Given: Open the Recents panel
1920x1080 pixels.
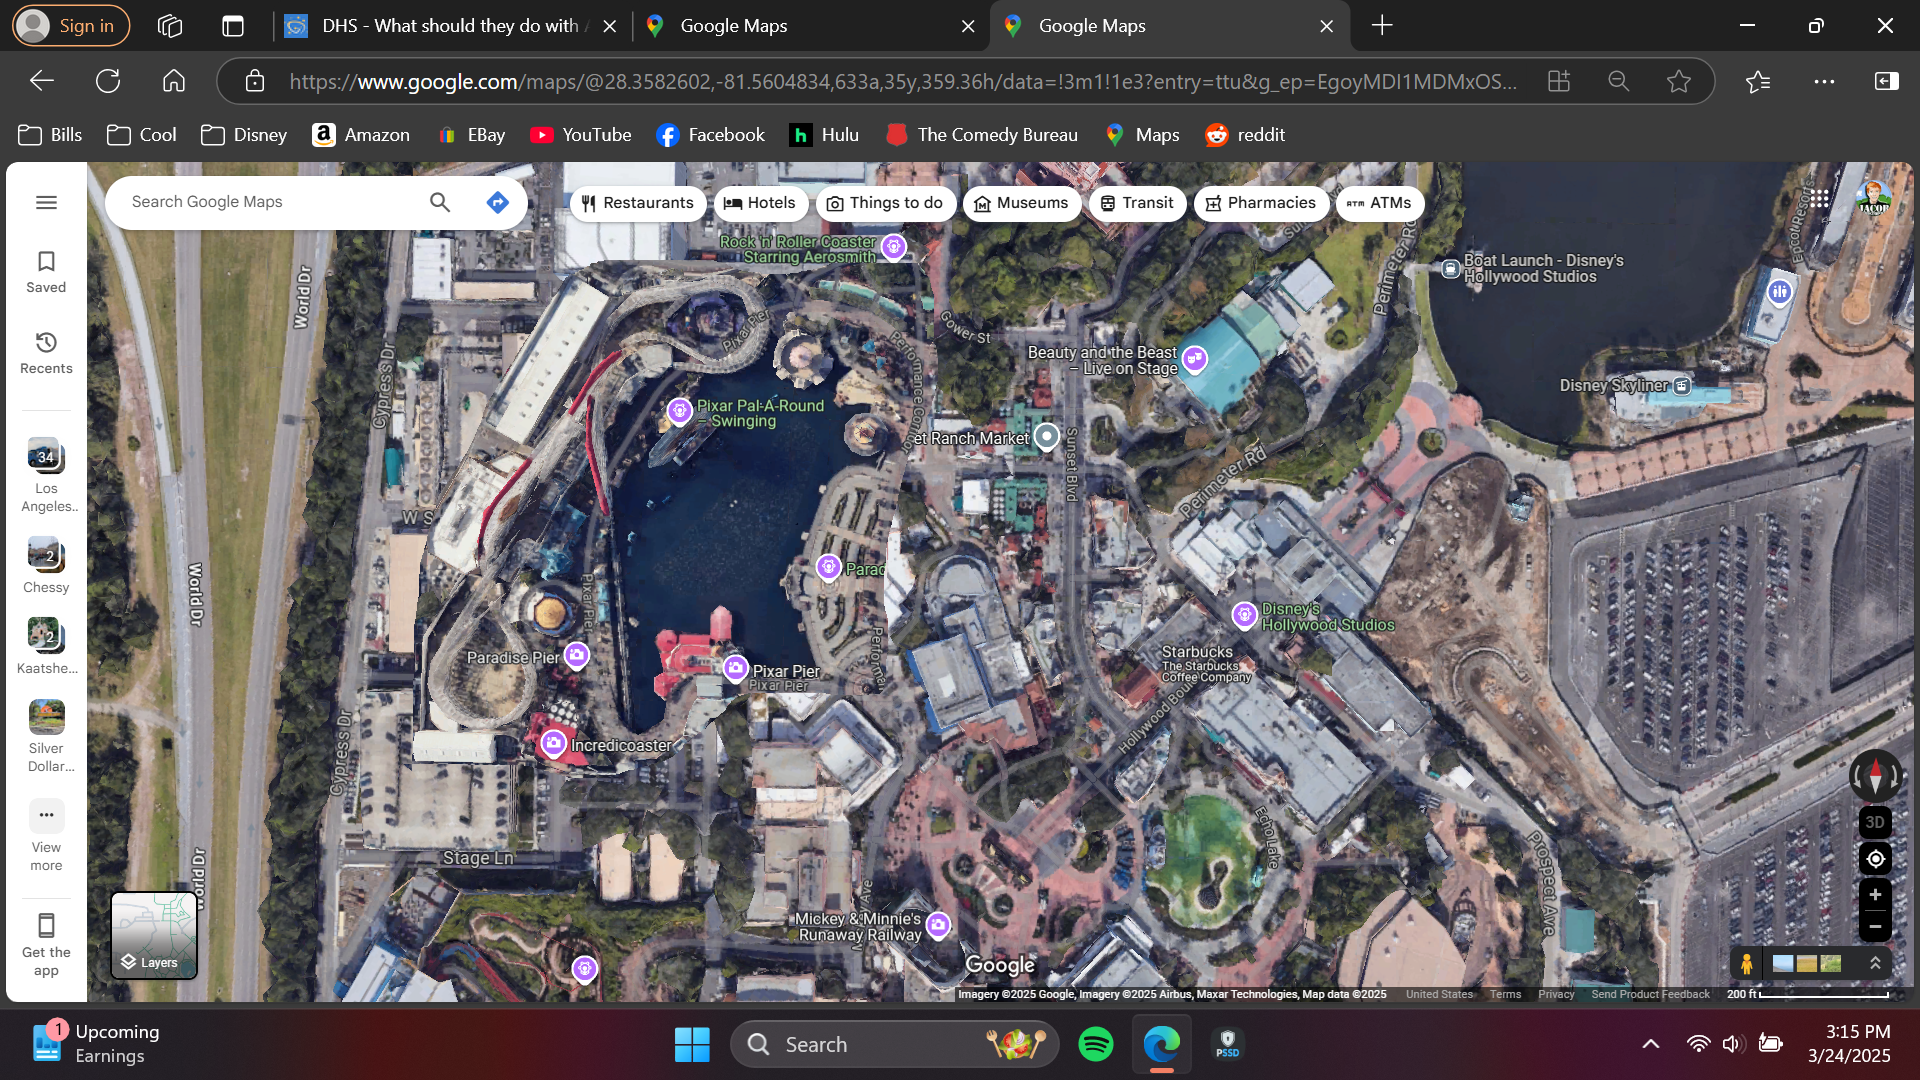Looking at the screenshot, I should [x=46, y=353].
